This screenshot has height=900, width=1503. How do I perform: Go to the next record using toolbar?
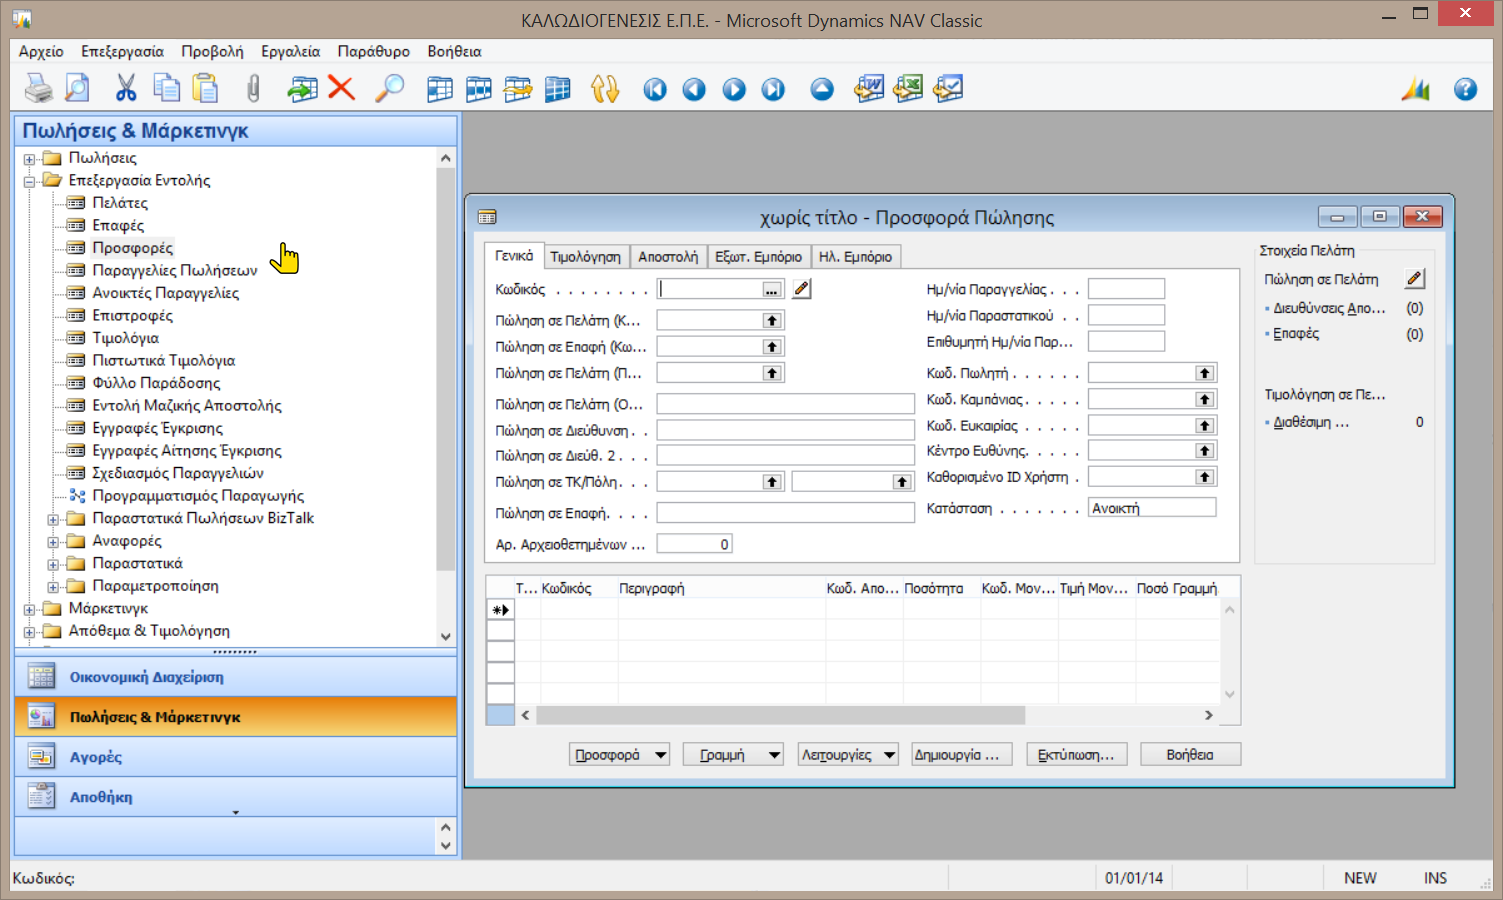point(734,90)
